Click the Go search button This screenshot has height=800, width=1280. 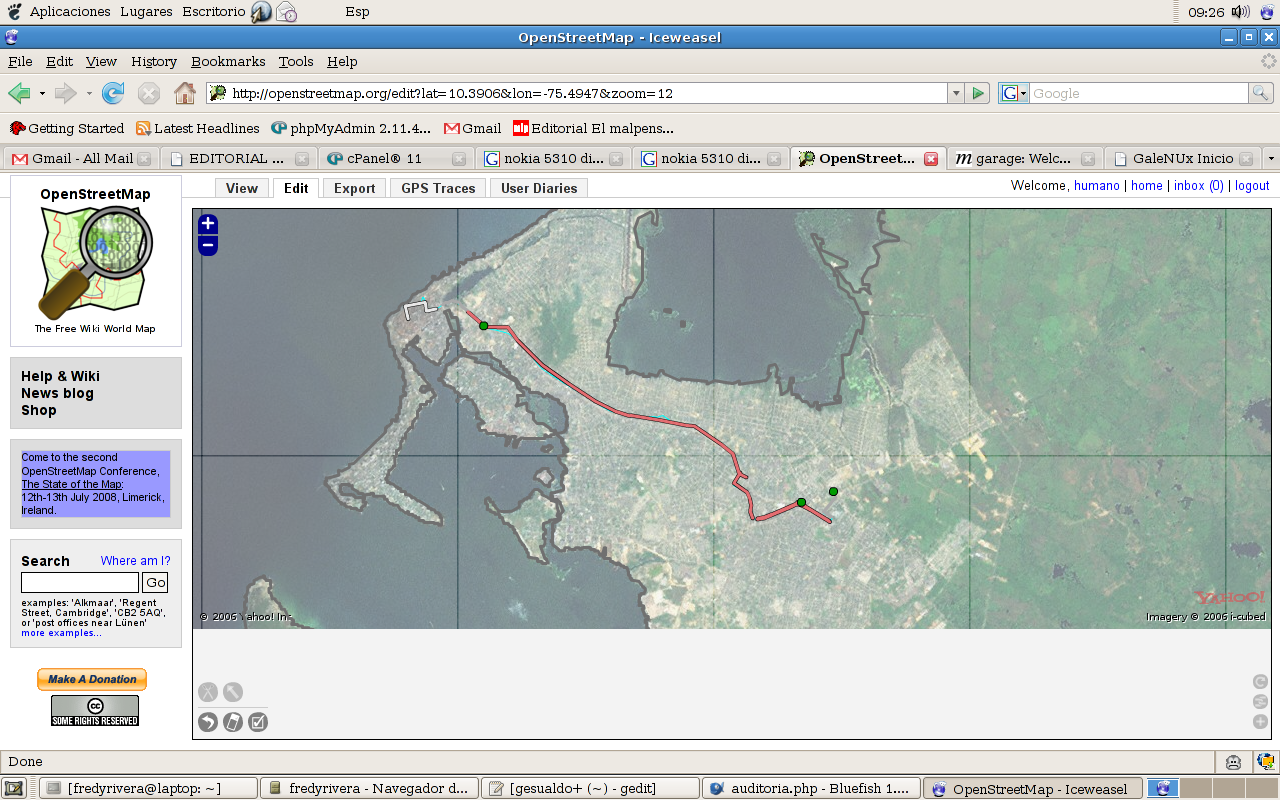click(x=155, y=582)
